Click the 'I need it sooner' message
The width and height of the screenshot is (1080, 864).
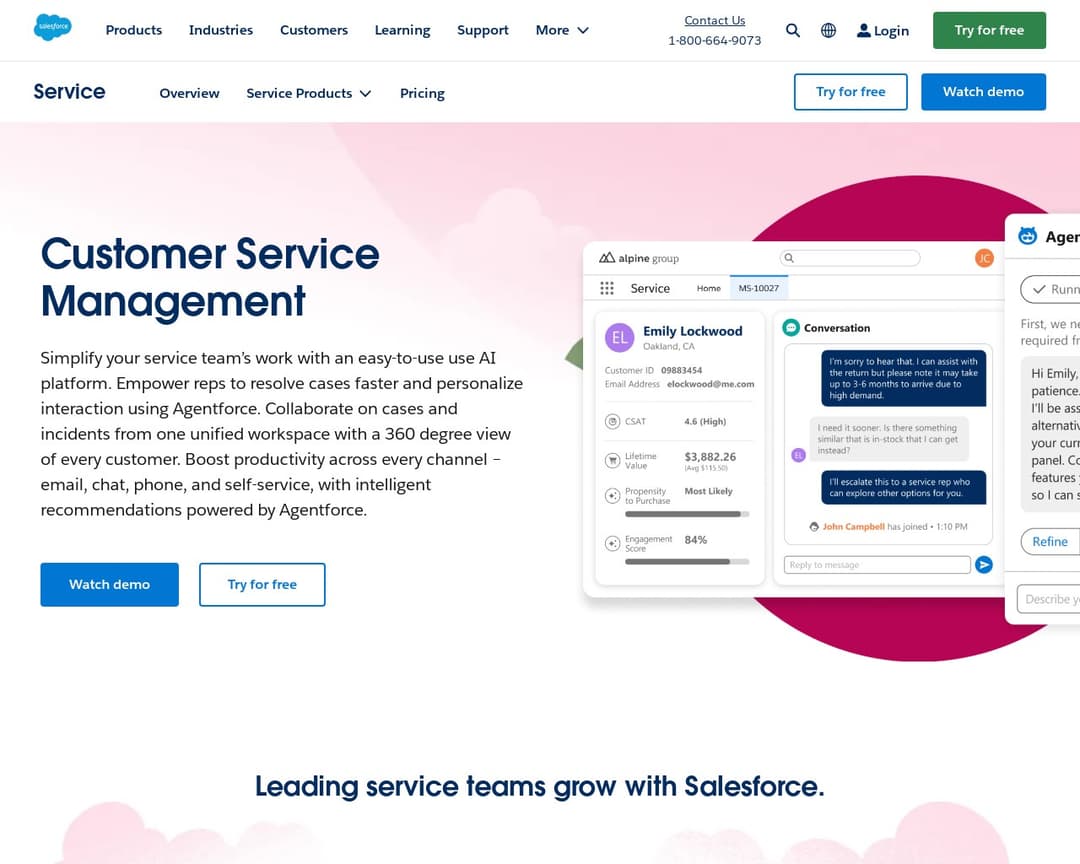[889, 439]
